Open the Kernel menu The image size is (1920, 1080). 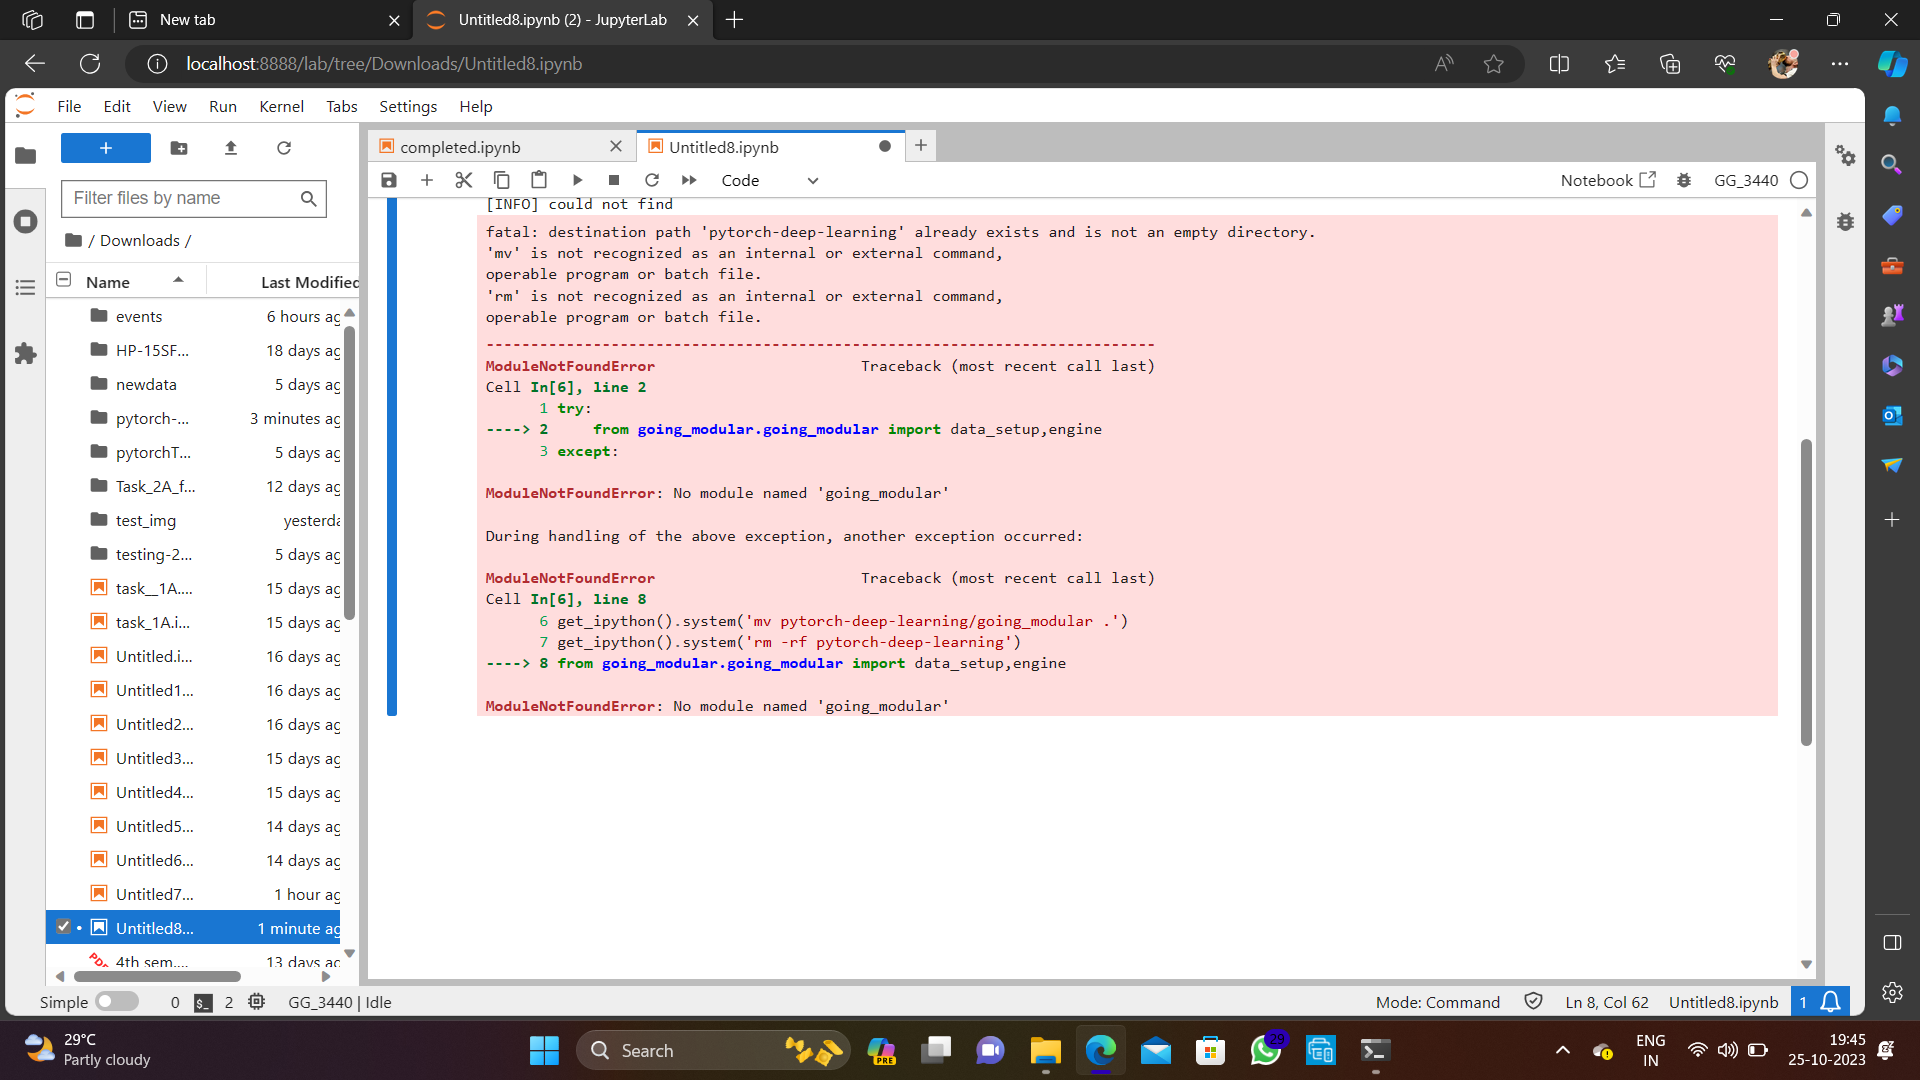pyautogui.click(x=281, y=106)
